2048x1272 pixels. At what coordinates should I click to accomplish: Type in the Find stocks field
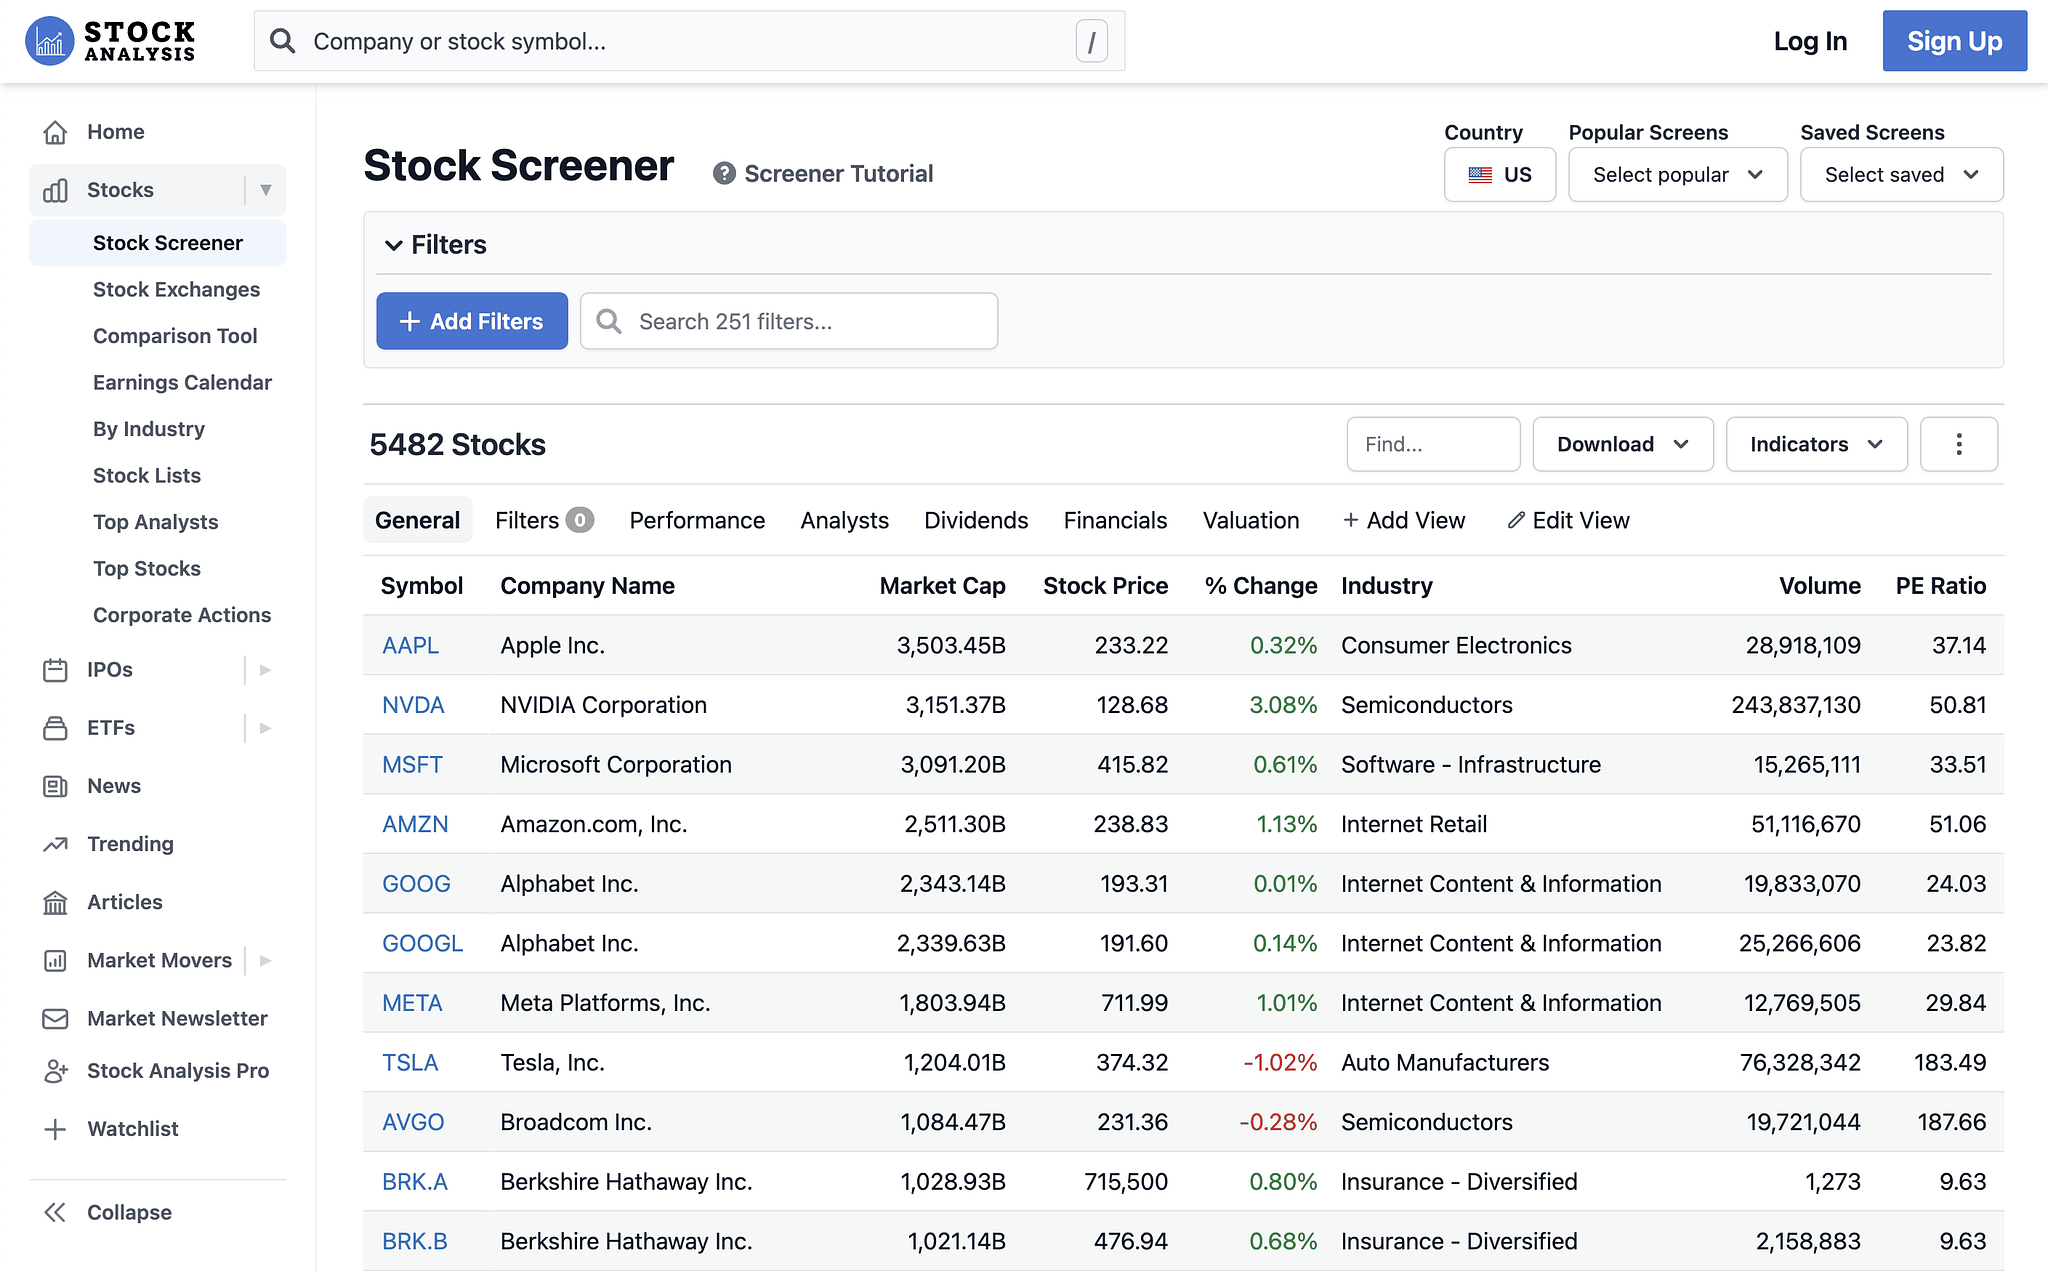pos(1433,444)
